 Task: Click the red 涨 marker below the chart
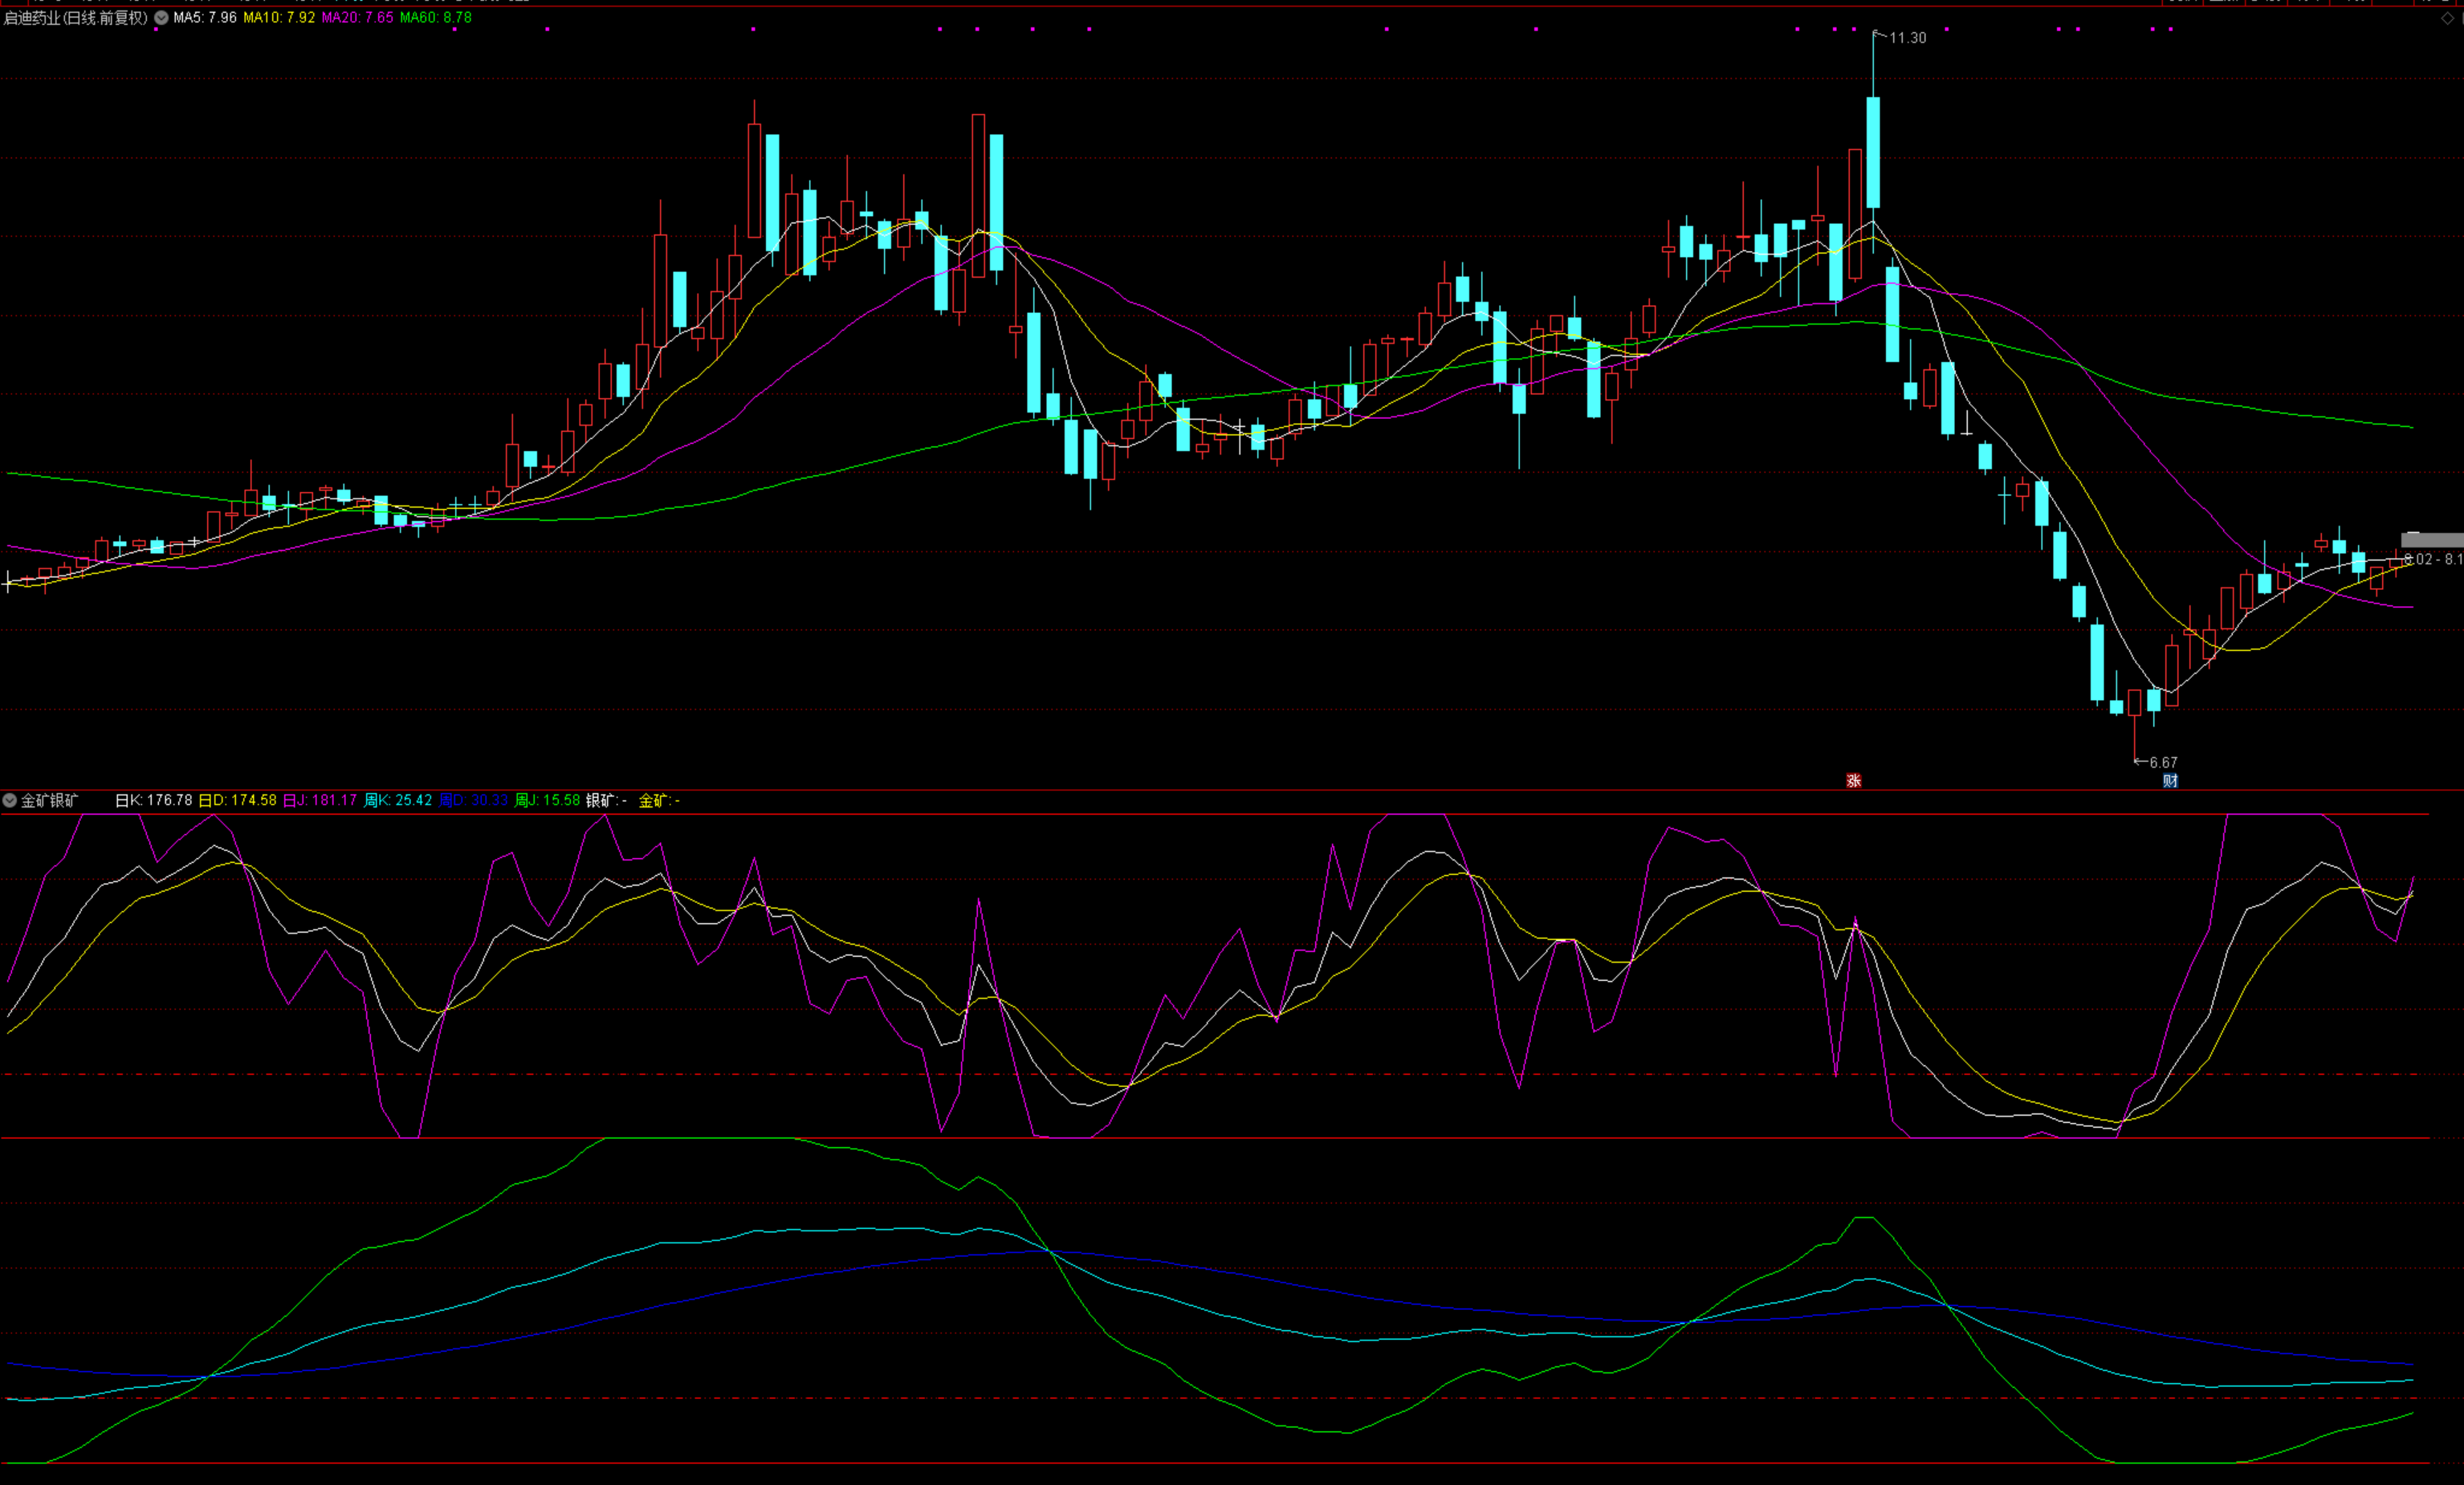tap(1853, 781)
